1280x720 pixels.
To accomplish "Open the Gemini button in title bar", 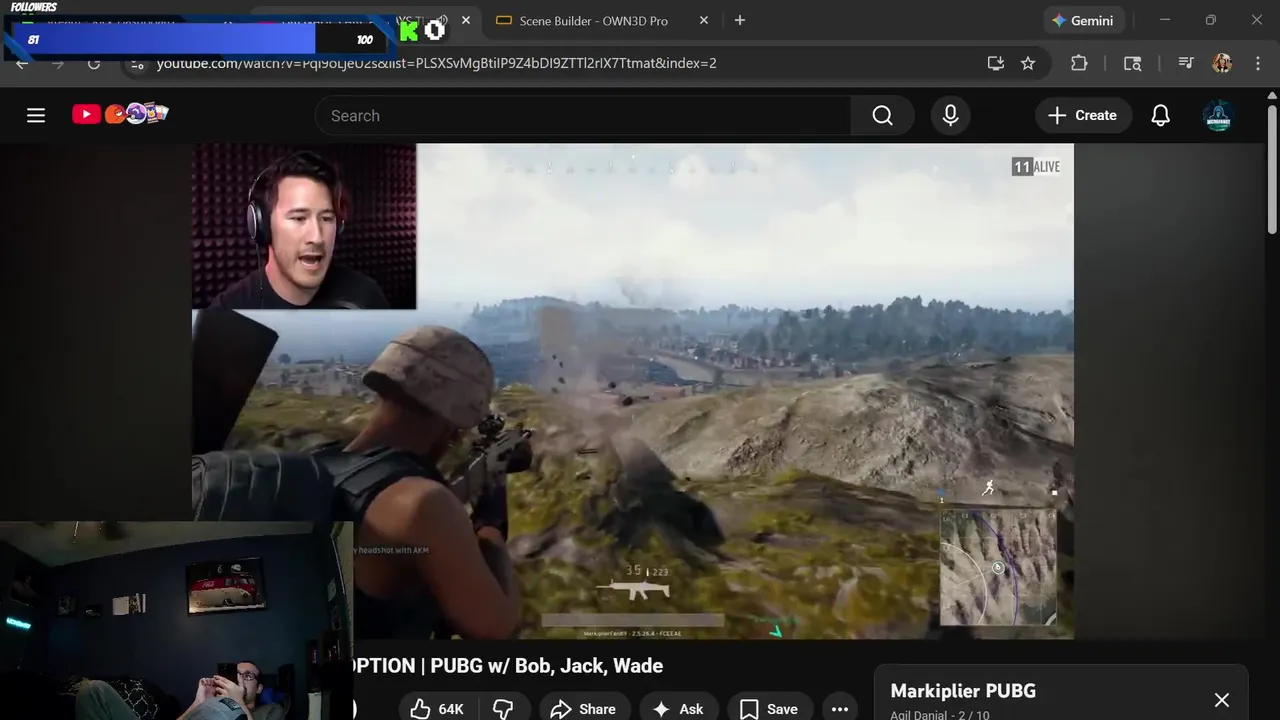I will [x=1084, y=20].
